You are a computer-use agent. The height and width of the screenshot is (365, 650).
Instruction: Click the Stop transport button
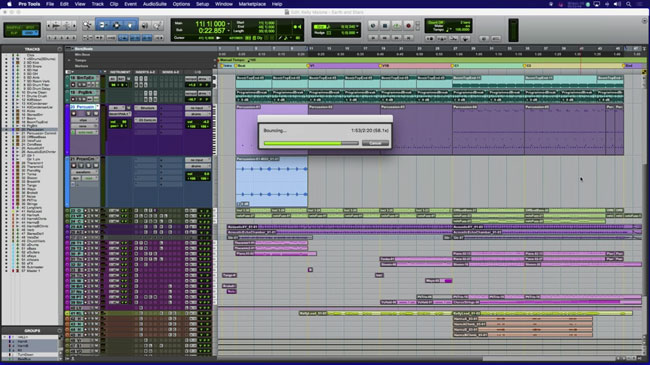coord(385,26)
